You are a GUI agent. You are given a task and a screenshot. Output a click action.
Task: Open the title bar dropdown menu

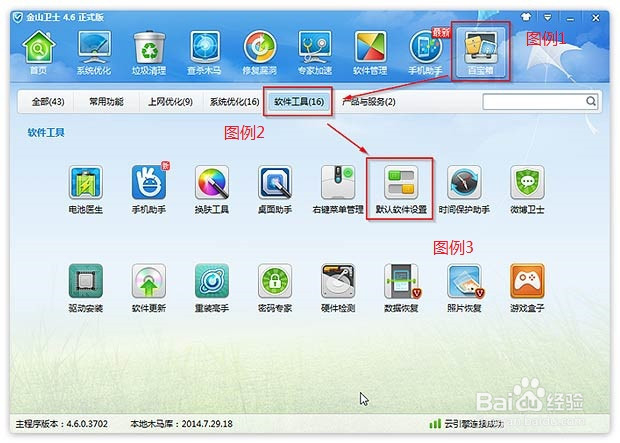pos(548,17)
